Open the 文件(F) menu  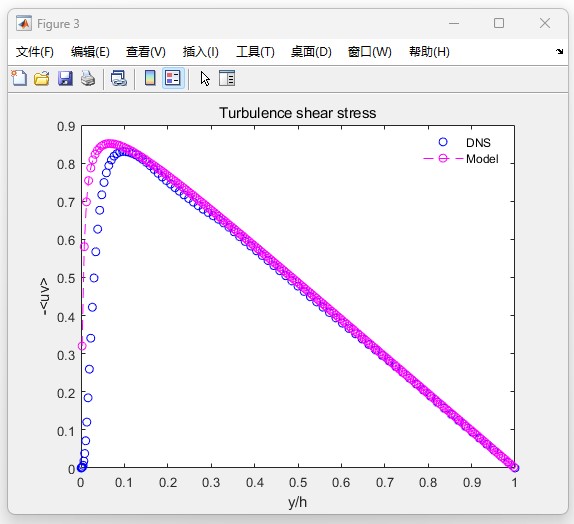[x=35, y=52]
